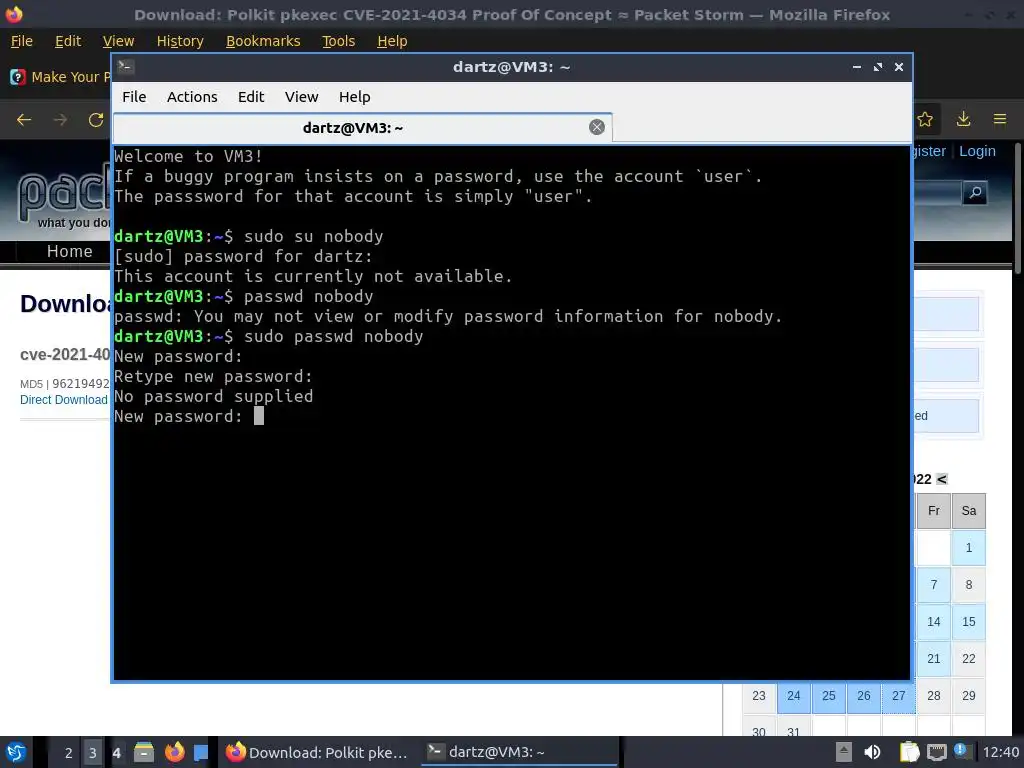The height and width of the screenshot is (768, 1024).
Task: Switch to workspace 3
Action: [93, 753]
